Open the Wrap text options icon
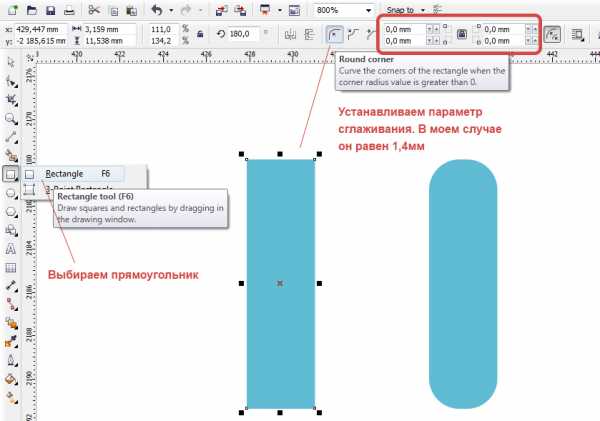 click(577, 34)
